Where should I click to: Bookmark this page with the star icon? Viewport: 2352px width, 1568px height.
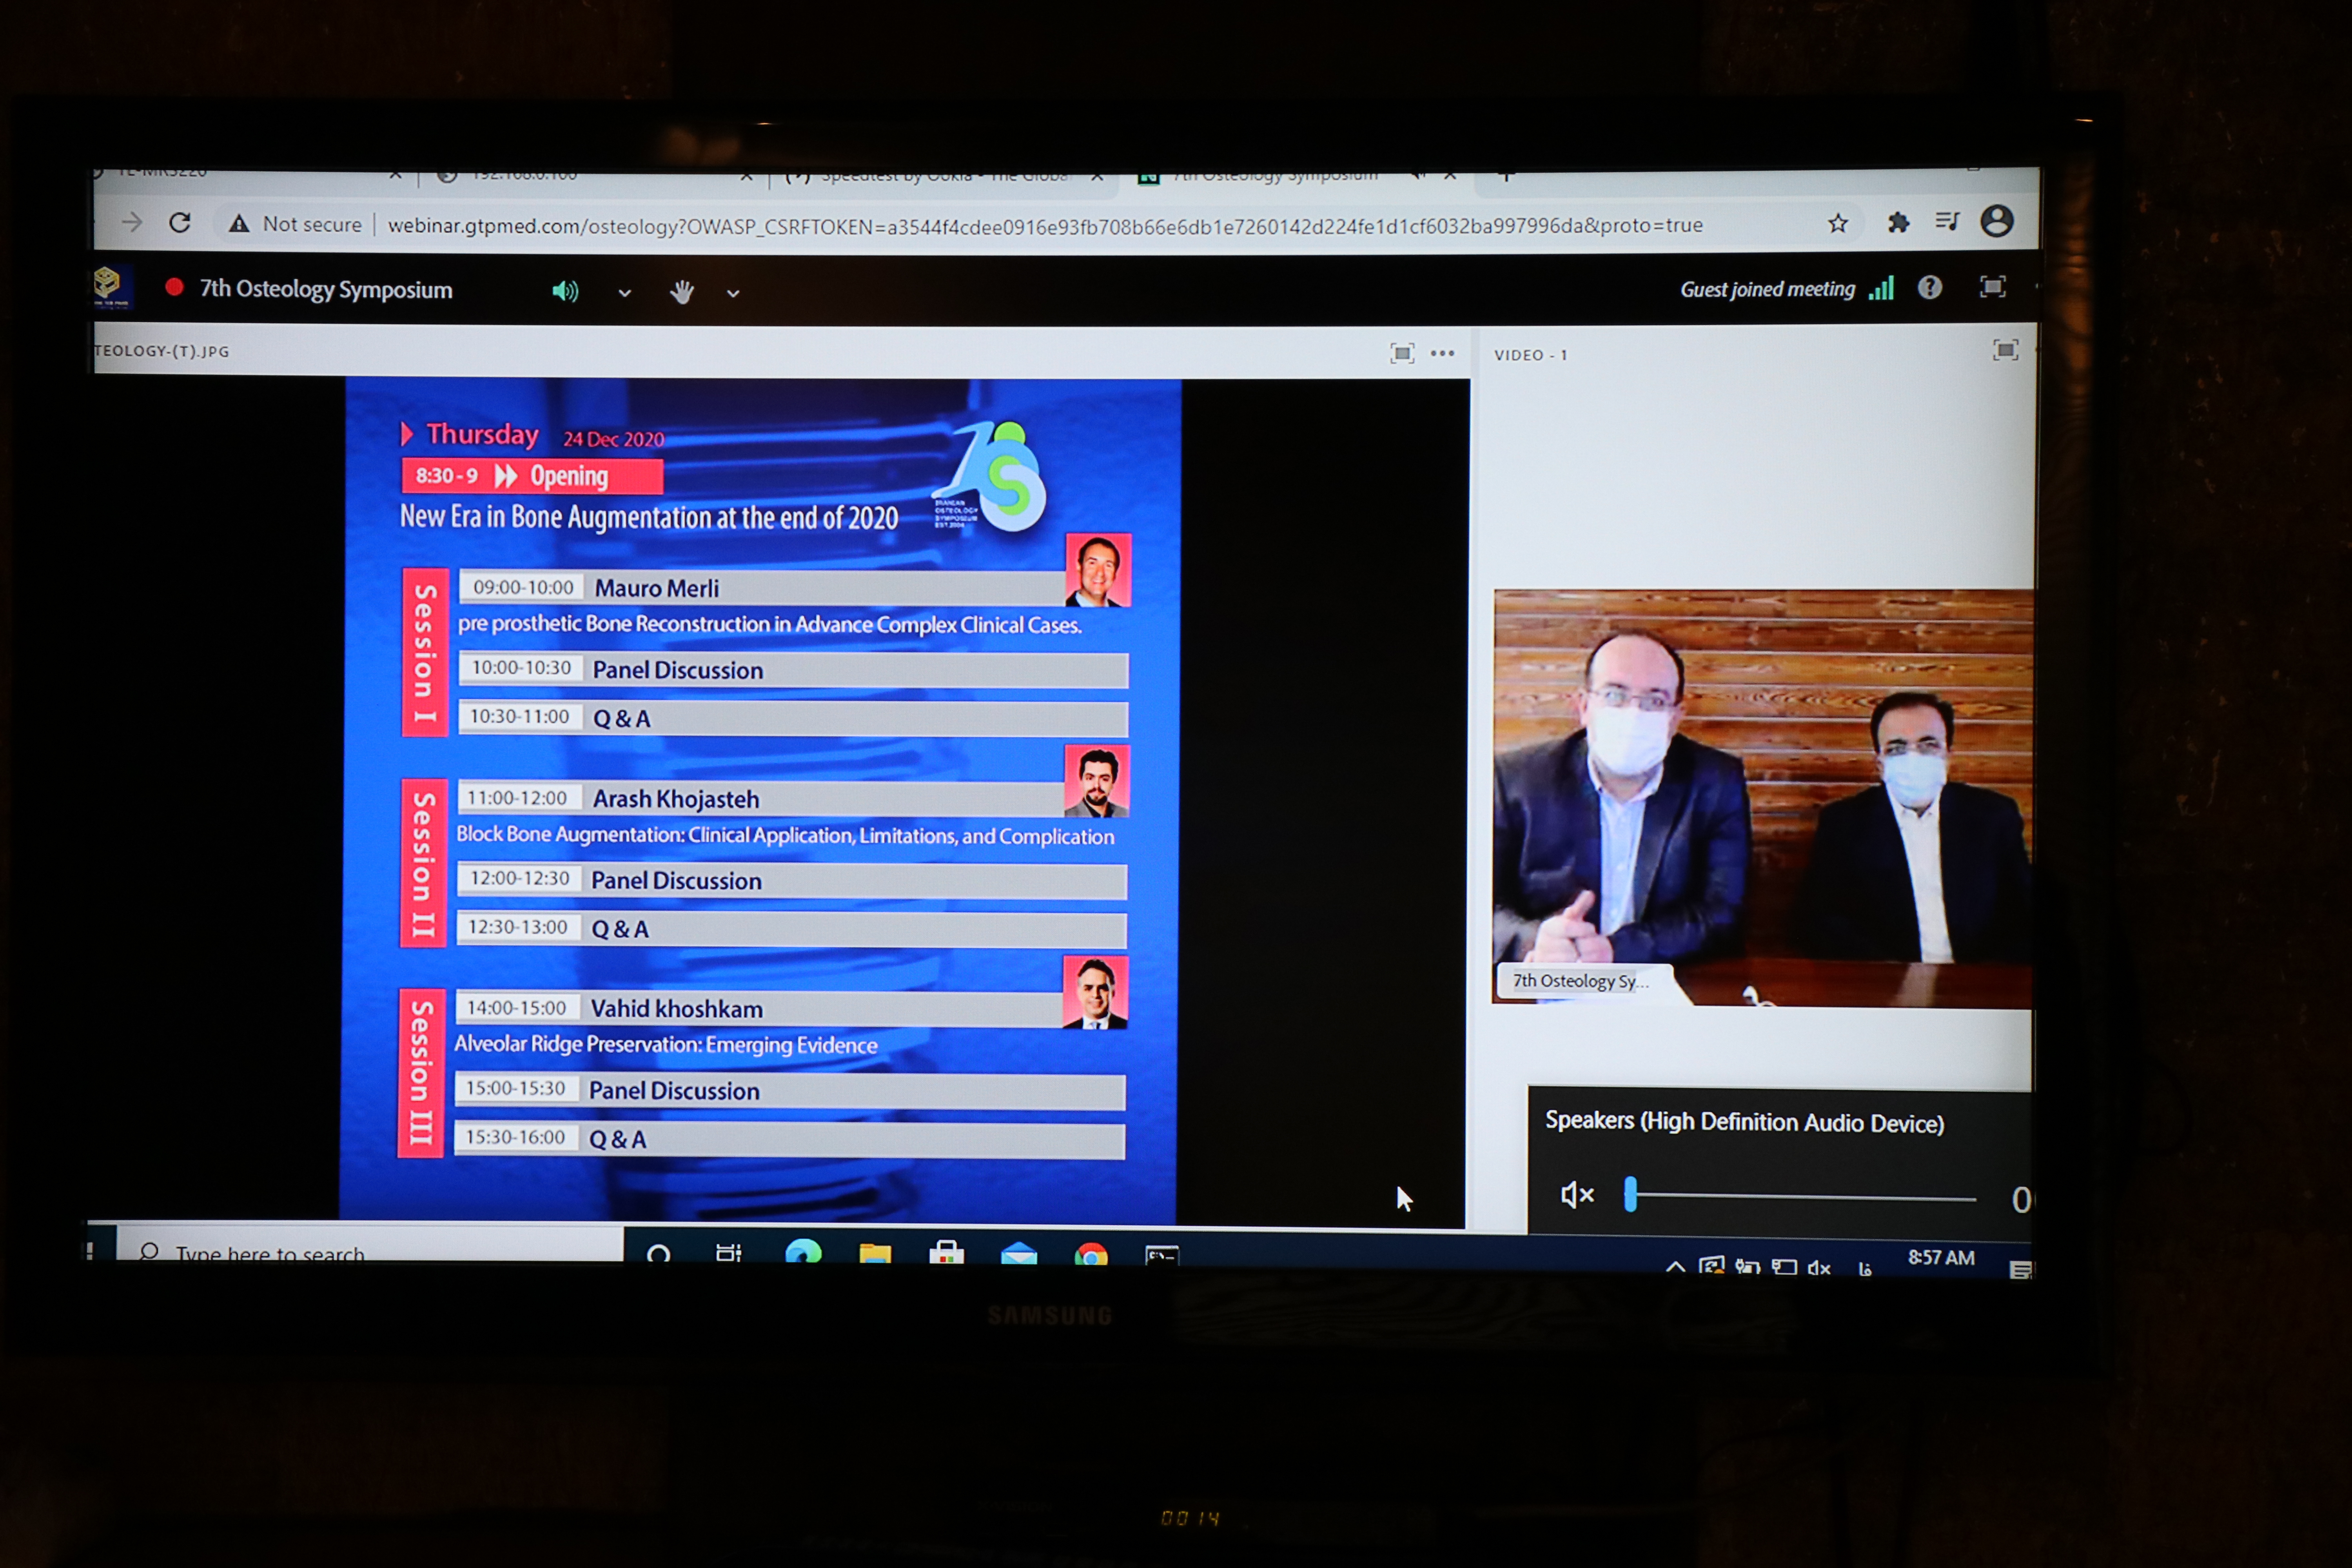click(1838, 223)
